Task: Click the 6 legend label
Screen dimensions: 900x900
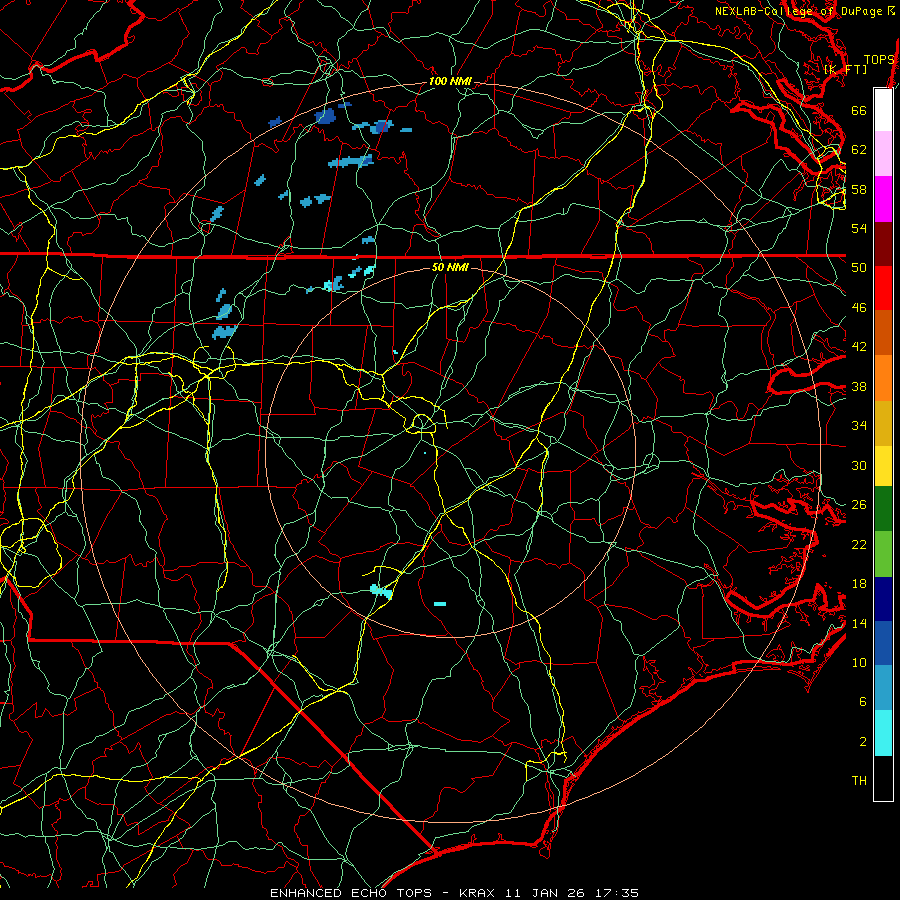Action: point(863,702)
